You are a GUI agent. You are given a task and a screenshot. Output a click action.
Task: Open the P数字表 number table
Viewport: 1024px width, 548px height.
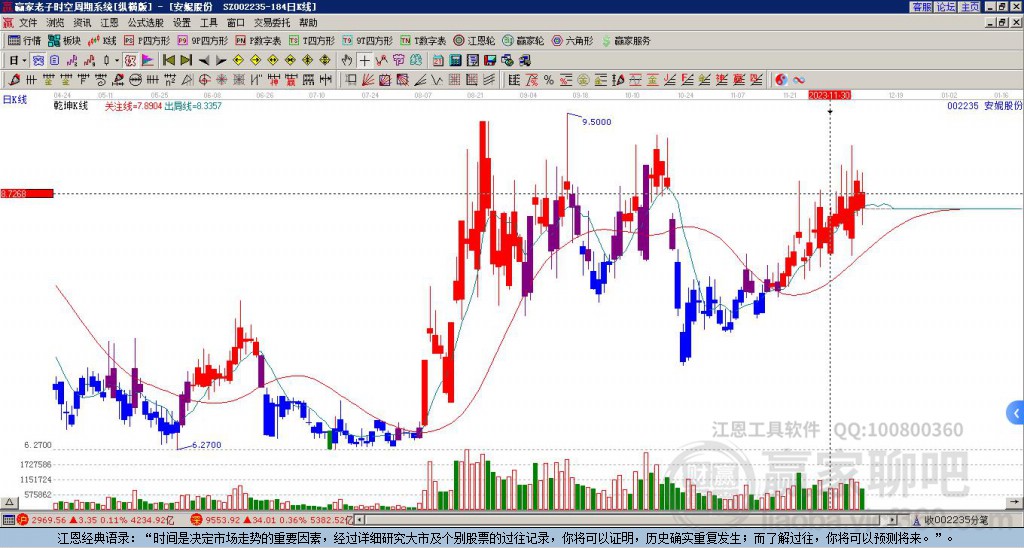(258, 40)
